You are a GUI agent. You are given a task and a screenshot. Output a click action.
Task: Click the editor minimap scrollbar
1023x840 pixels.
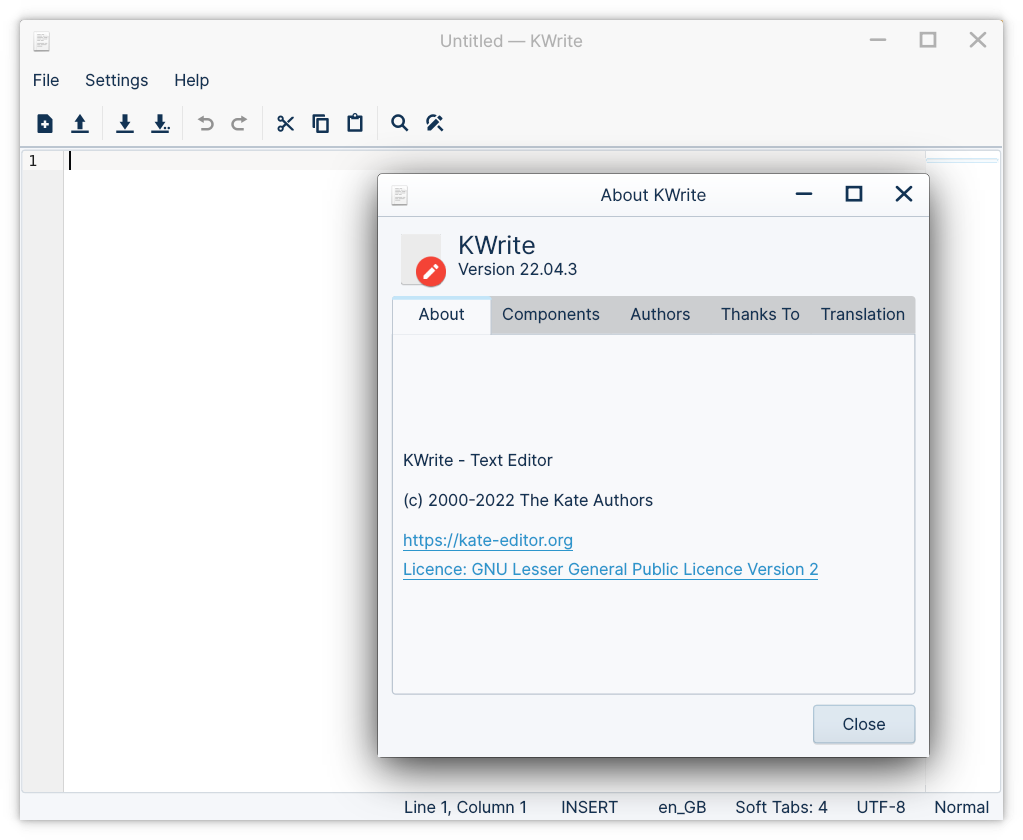[962, 471]
